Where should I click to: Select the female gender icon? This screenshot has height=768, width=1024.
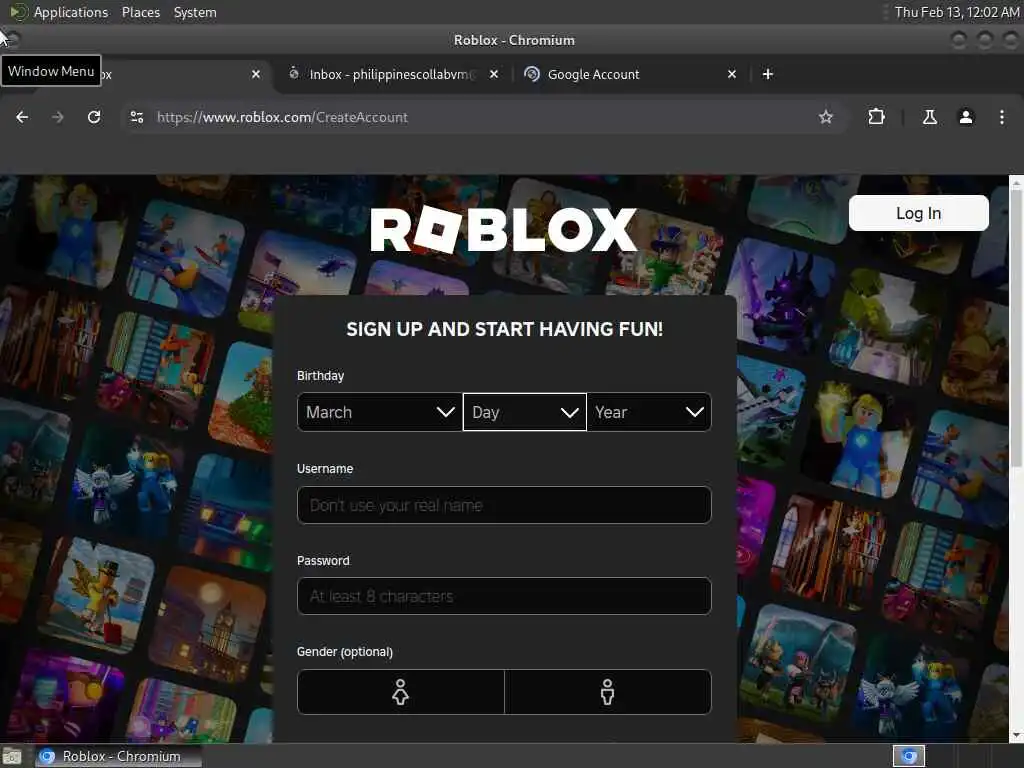click(x=400, y=692)
